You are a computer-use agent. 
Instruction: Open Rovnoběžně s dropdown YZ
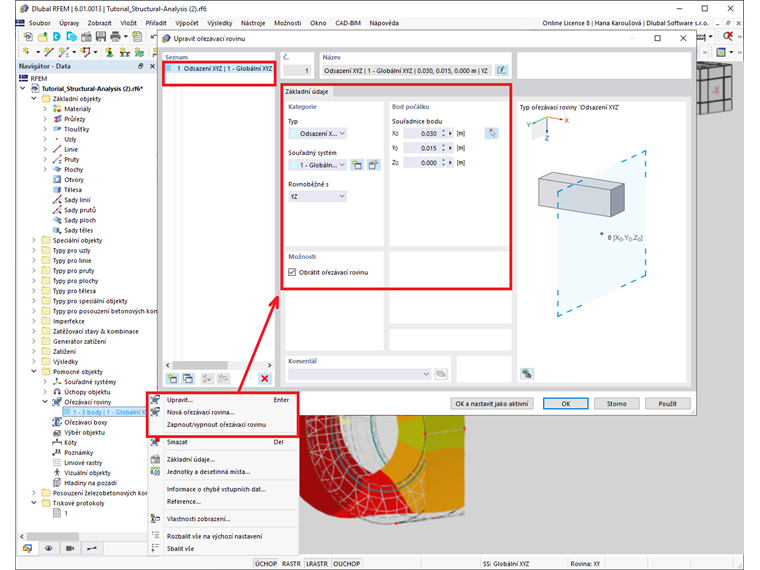click(x=317, y=196)
